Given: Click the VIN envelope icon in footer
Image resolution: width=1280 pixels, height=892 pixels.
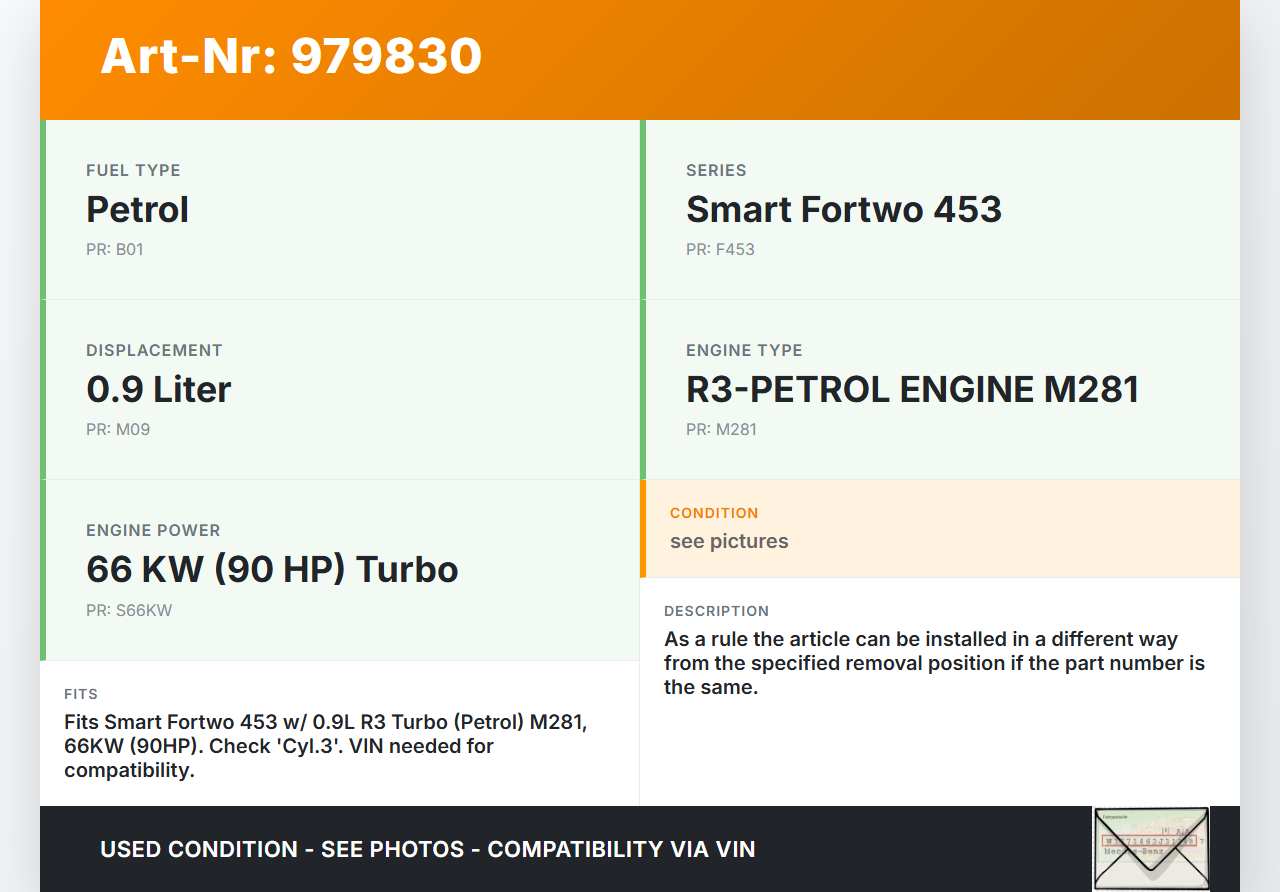Looking at the screenshot, I should tap(1150, 848).
